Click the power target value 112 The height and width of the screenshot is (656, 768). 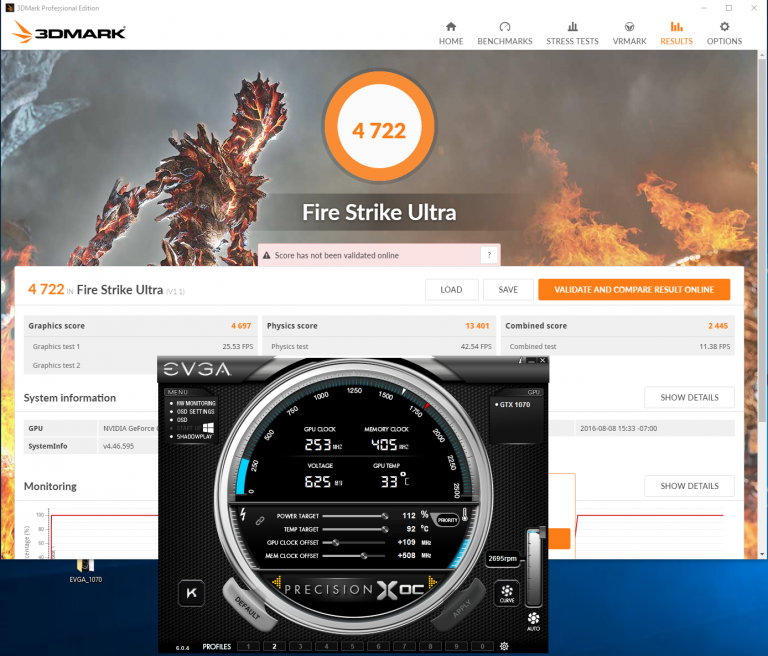click(x=408, y=515)
